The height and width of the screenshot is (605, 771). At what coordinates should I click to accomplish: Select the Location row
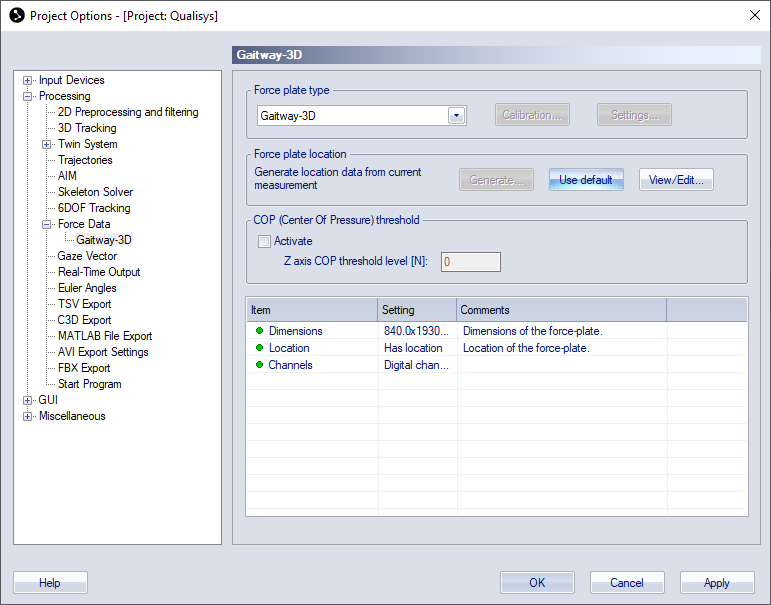click(497, 348)
